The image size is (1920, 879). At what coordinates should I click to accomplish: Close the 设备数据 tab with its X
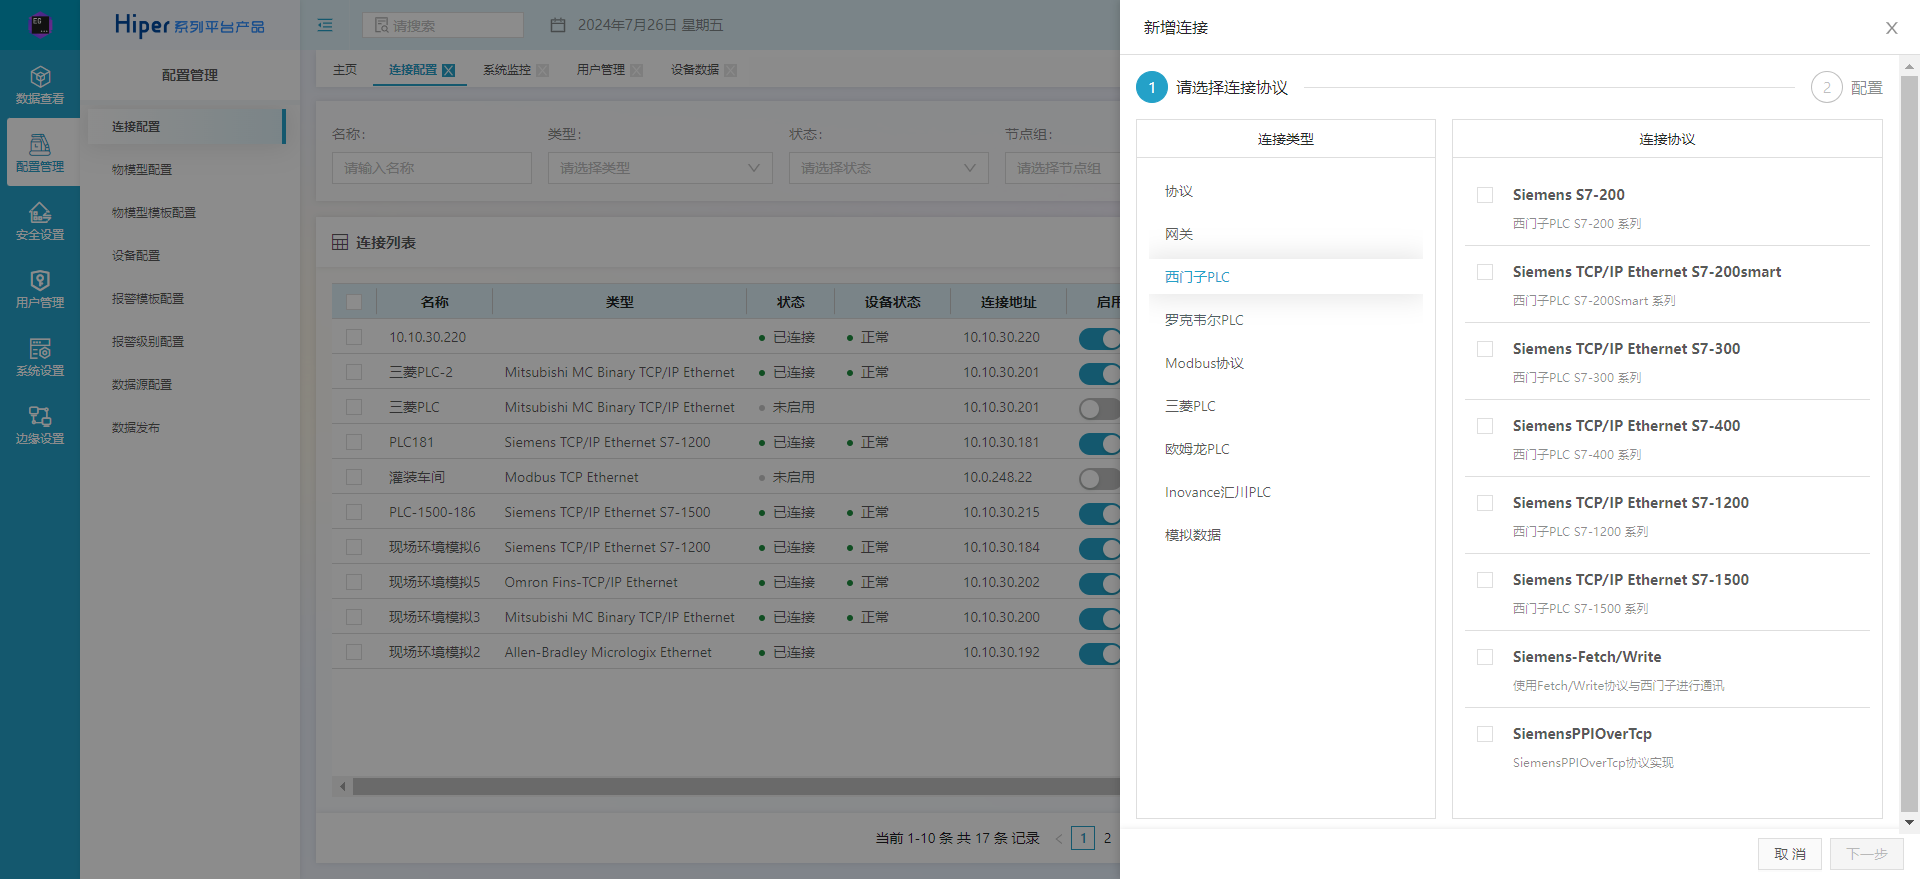pos(730,70)
